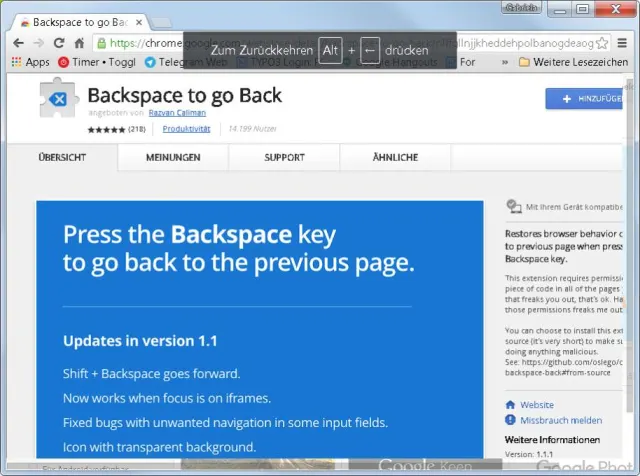Bookmark this page with the star icon
Viewport: 640px width, 476px height.
point(602,43)
